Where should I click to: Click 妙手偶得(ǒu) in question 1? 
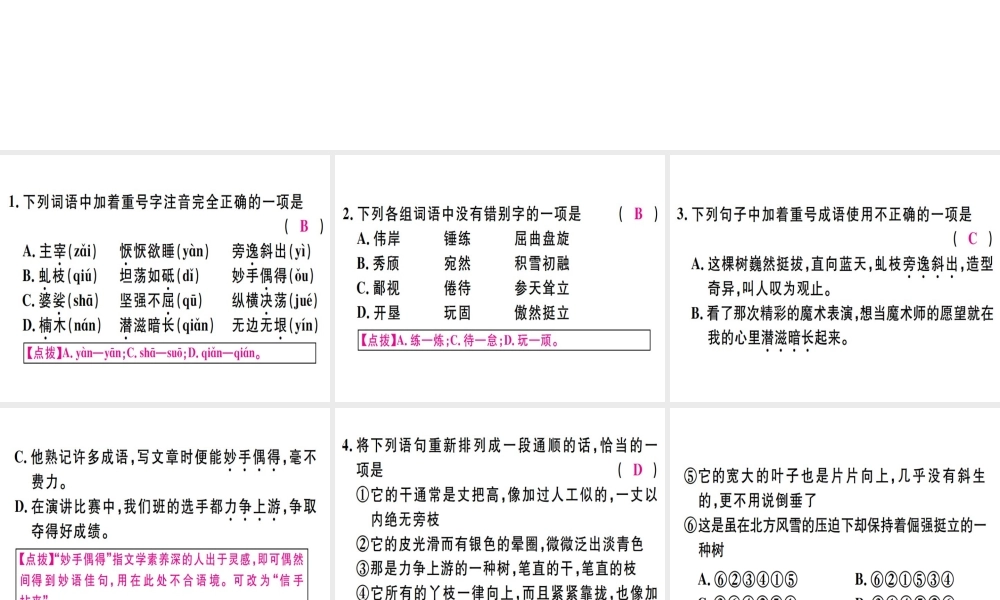[x=273, y=276]
